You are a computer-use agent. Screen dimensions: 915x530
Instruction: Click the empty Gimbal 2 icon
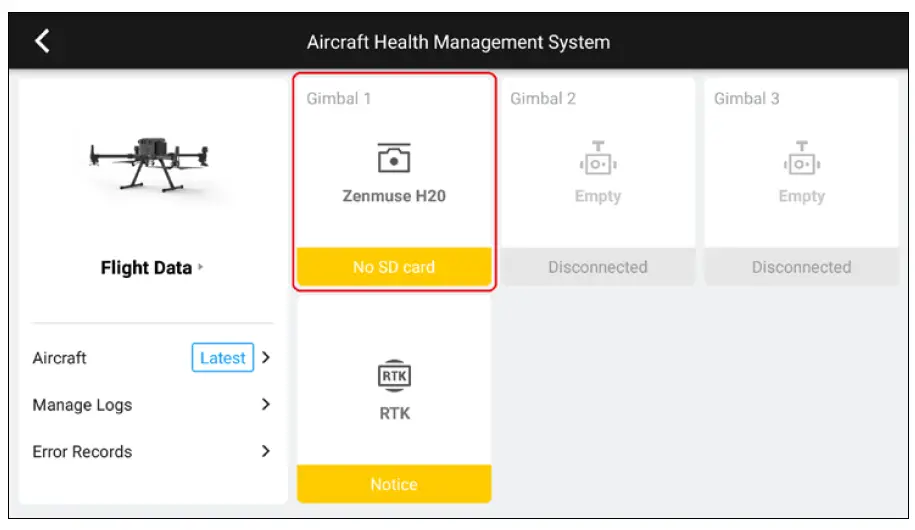coord(597,159)
